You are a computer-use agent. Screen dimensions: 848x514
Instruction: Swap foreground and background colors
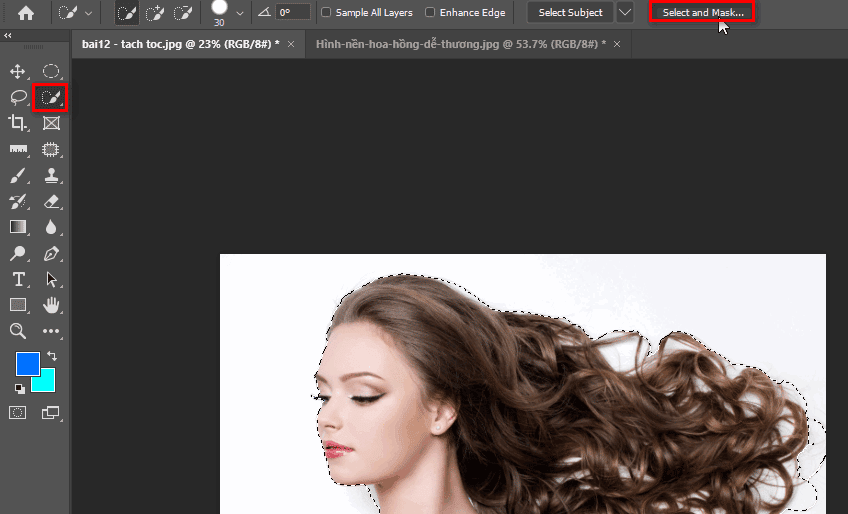pyautogui.click(x=52, y=356)
